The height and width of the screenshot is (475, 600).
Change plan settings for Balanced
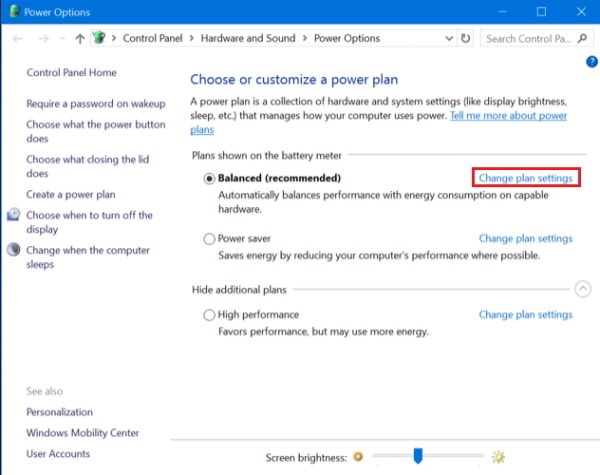click(x=526, y=178)
